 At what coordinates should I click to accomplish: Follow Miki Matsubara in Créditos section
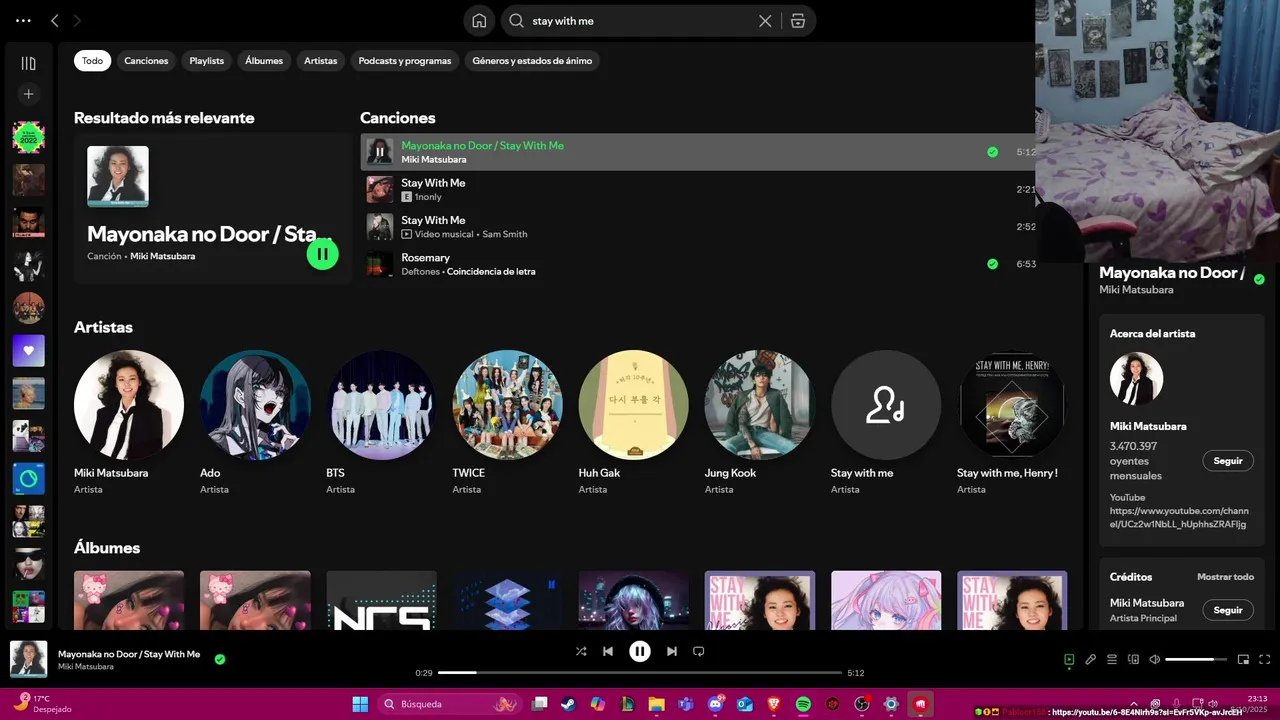coord(1228,610)
